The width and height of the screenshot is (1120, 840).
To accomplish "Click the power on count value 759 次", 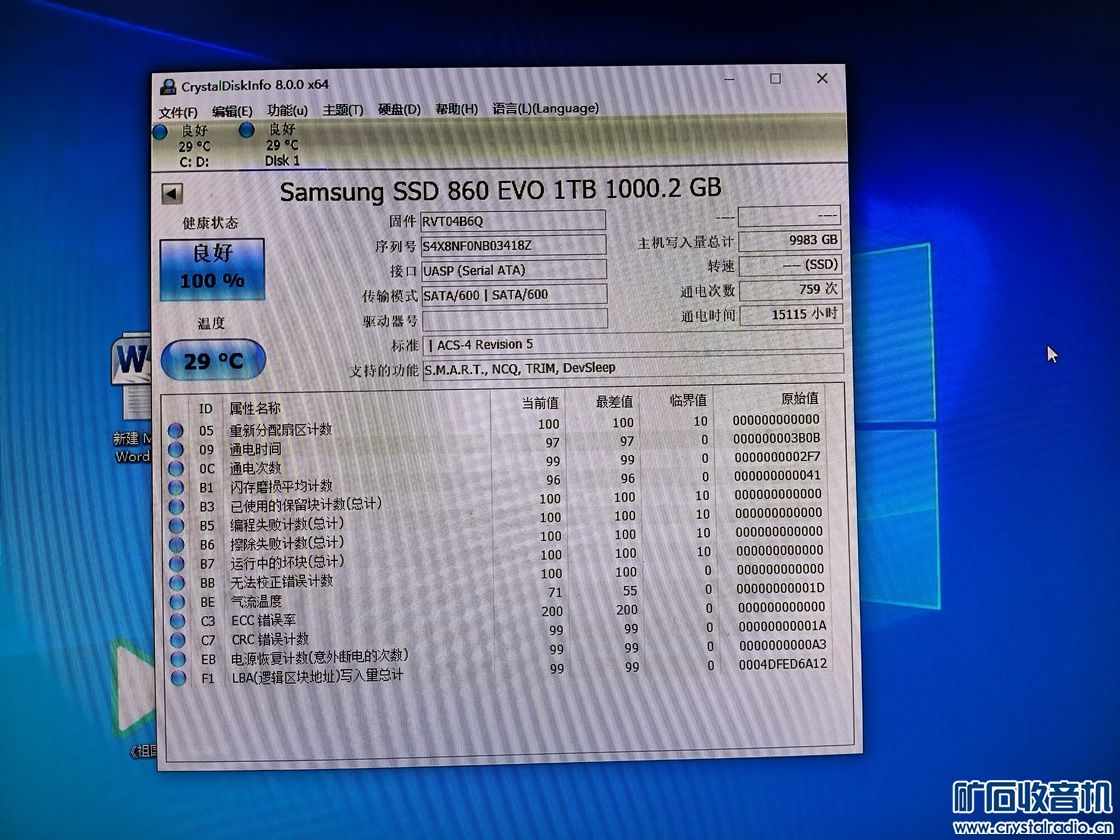I will coord(790,289).
